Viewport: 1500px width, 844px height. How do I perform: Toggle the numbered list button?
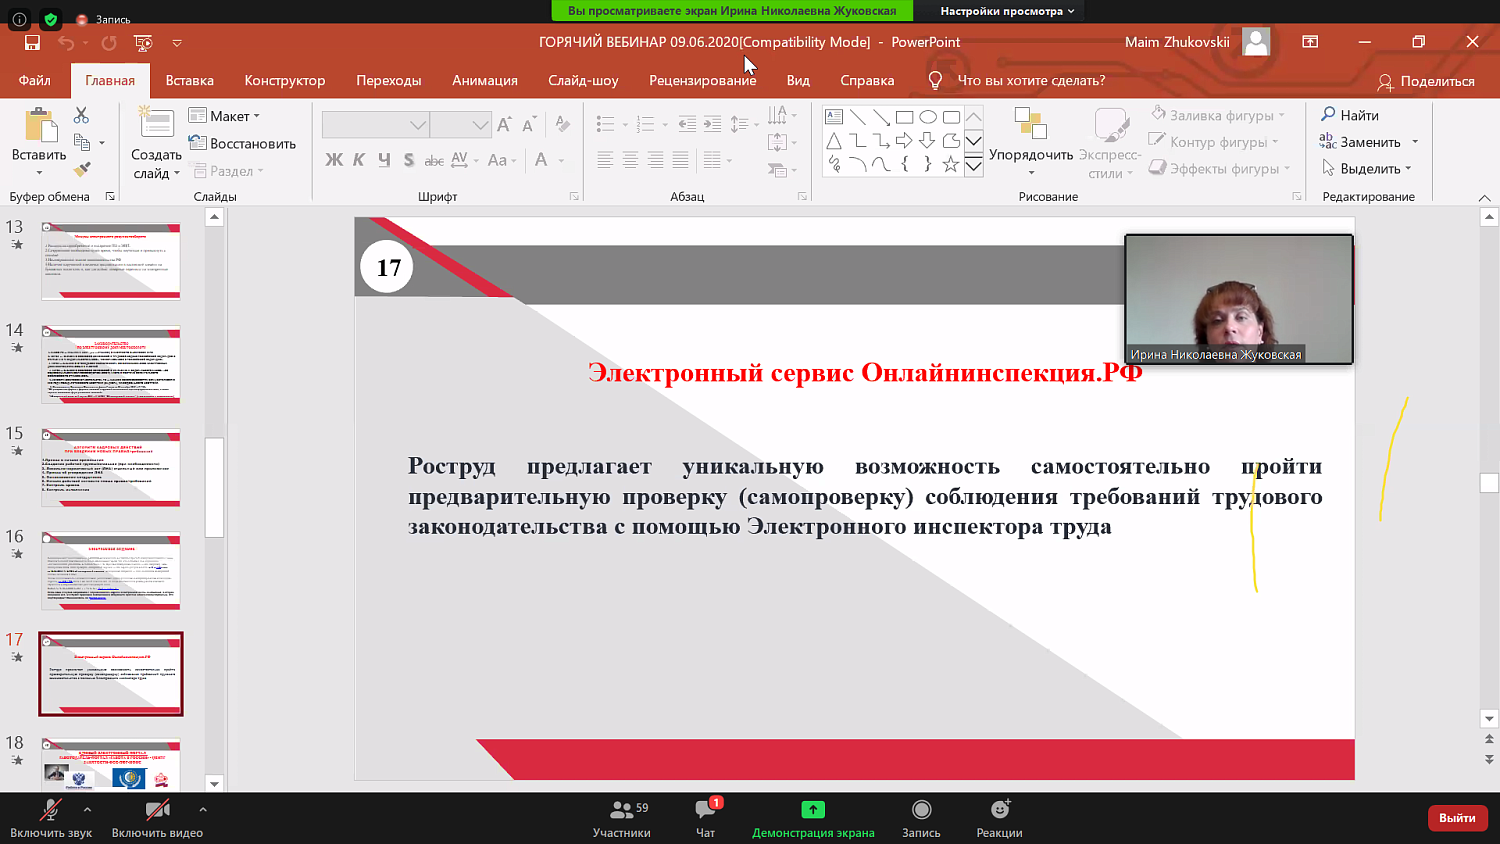(x=645, y=124)
